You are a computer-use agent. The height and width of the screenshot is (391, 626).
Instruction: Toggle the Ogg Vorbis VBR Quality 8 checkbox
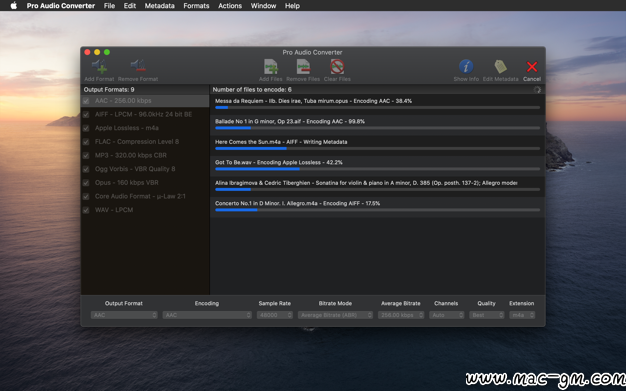(86, 169)
